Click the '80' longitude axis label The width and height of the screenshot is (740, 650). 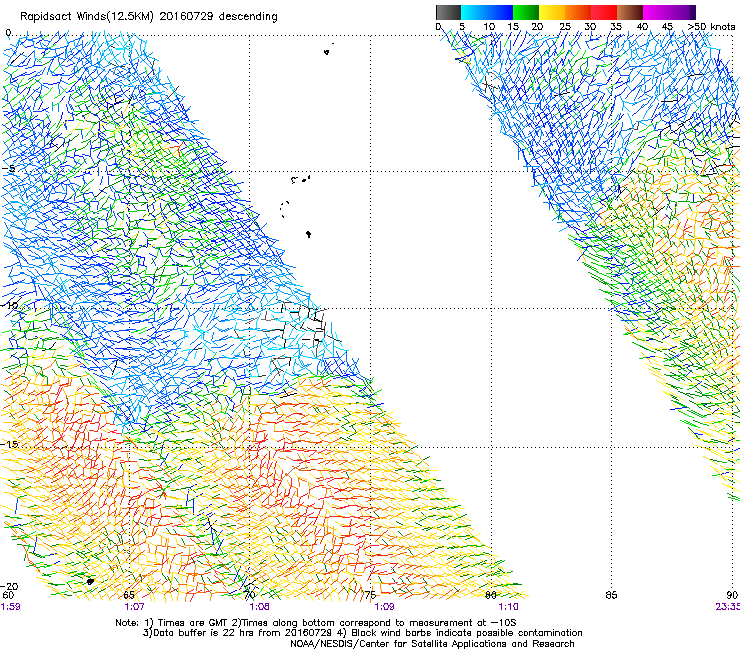[x=491, y=595]
